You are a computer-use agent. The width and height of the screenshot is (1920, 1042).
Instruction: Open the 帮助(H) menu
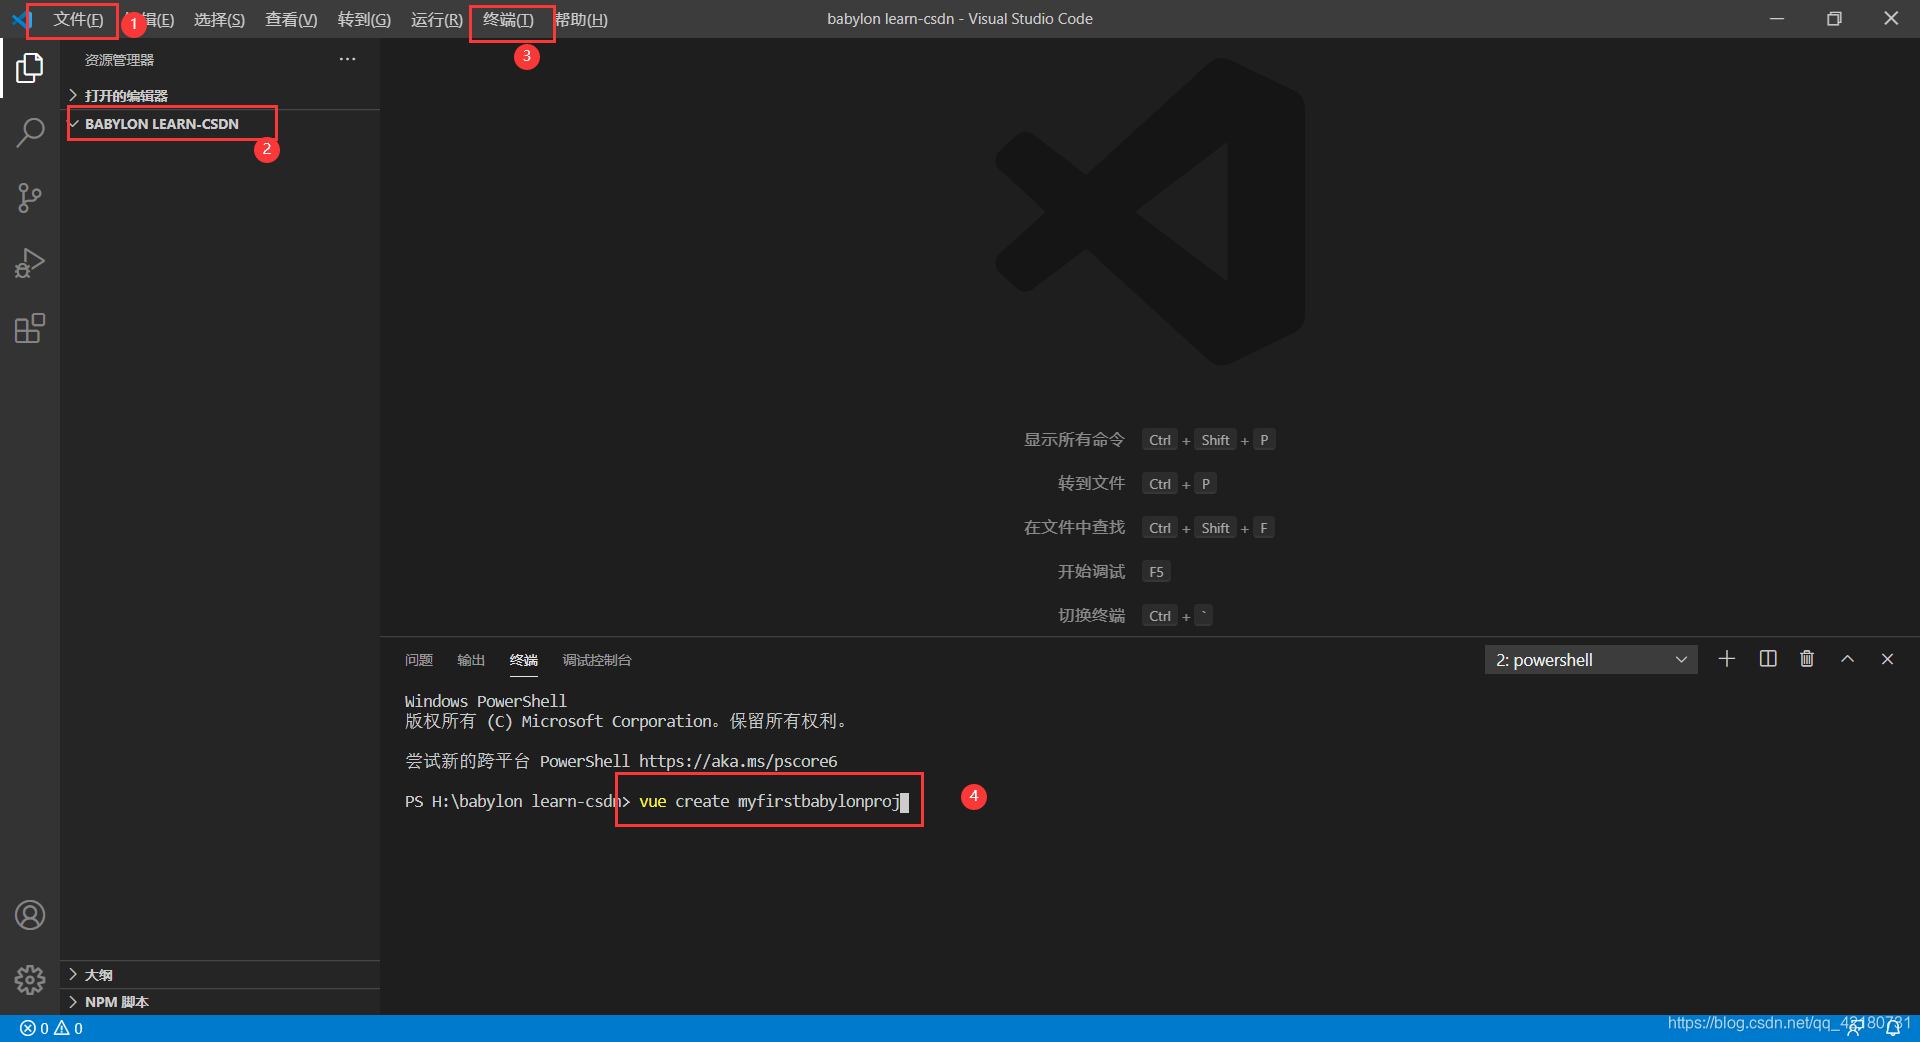(x=581, y=20)
